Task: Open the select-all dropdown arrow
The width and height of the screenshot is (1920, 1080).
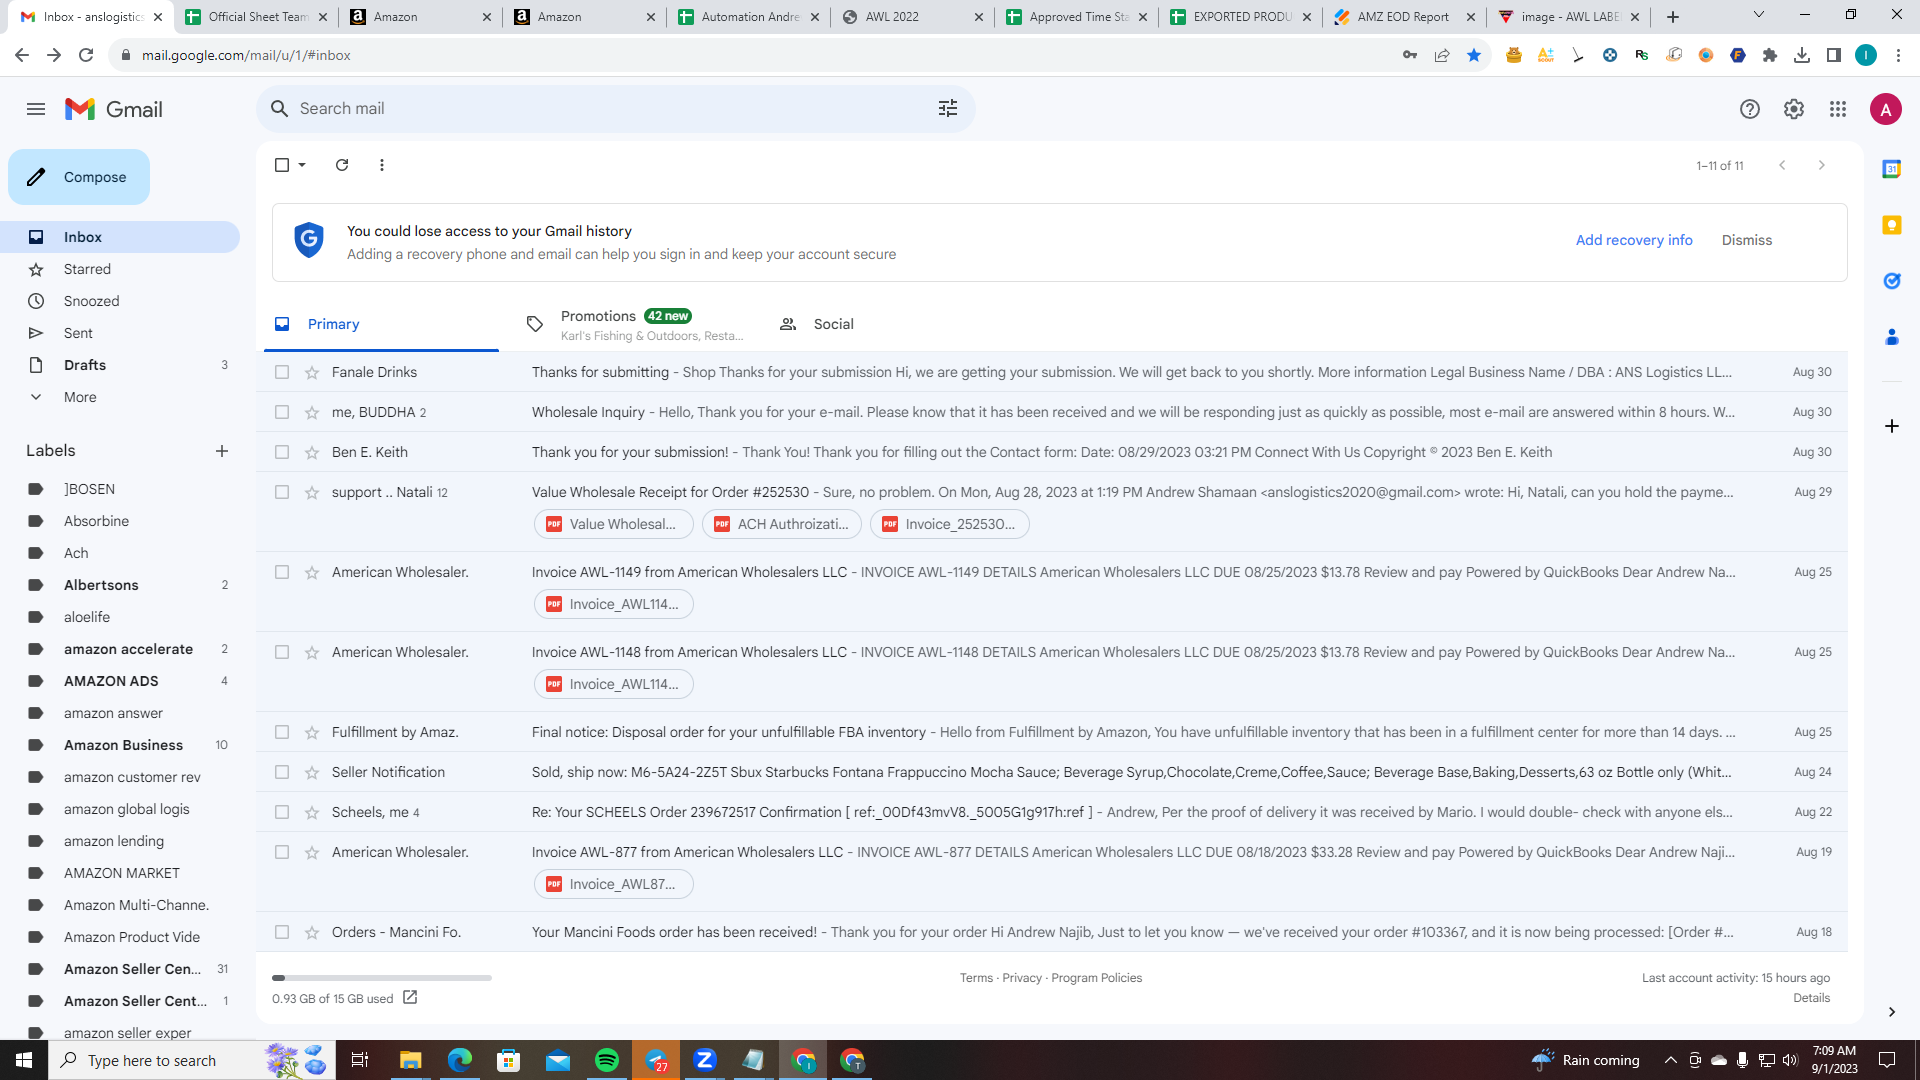Action: tap(302, 165)
